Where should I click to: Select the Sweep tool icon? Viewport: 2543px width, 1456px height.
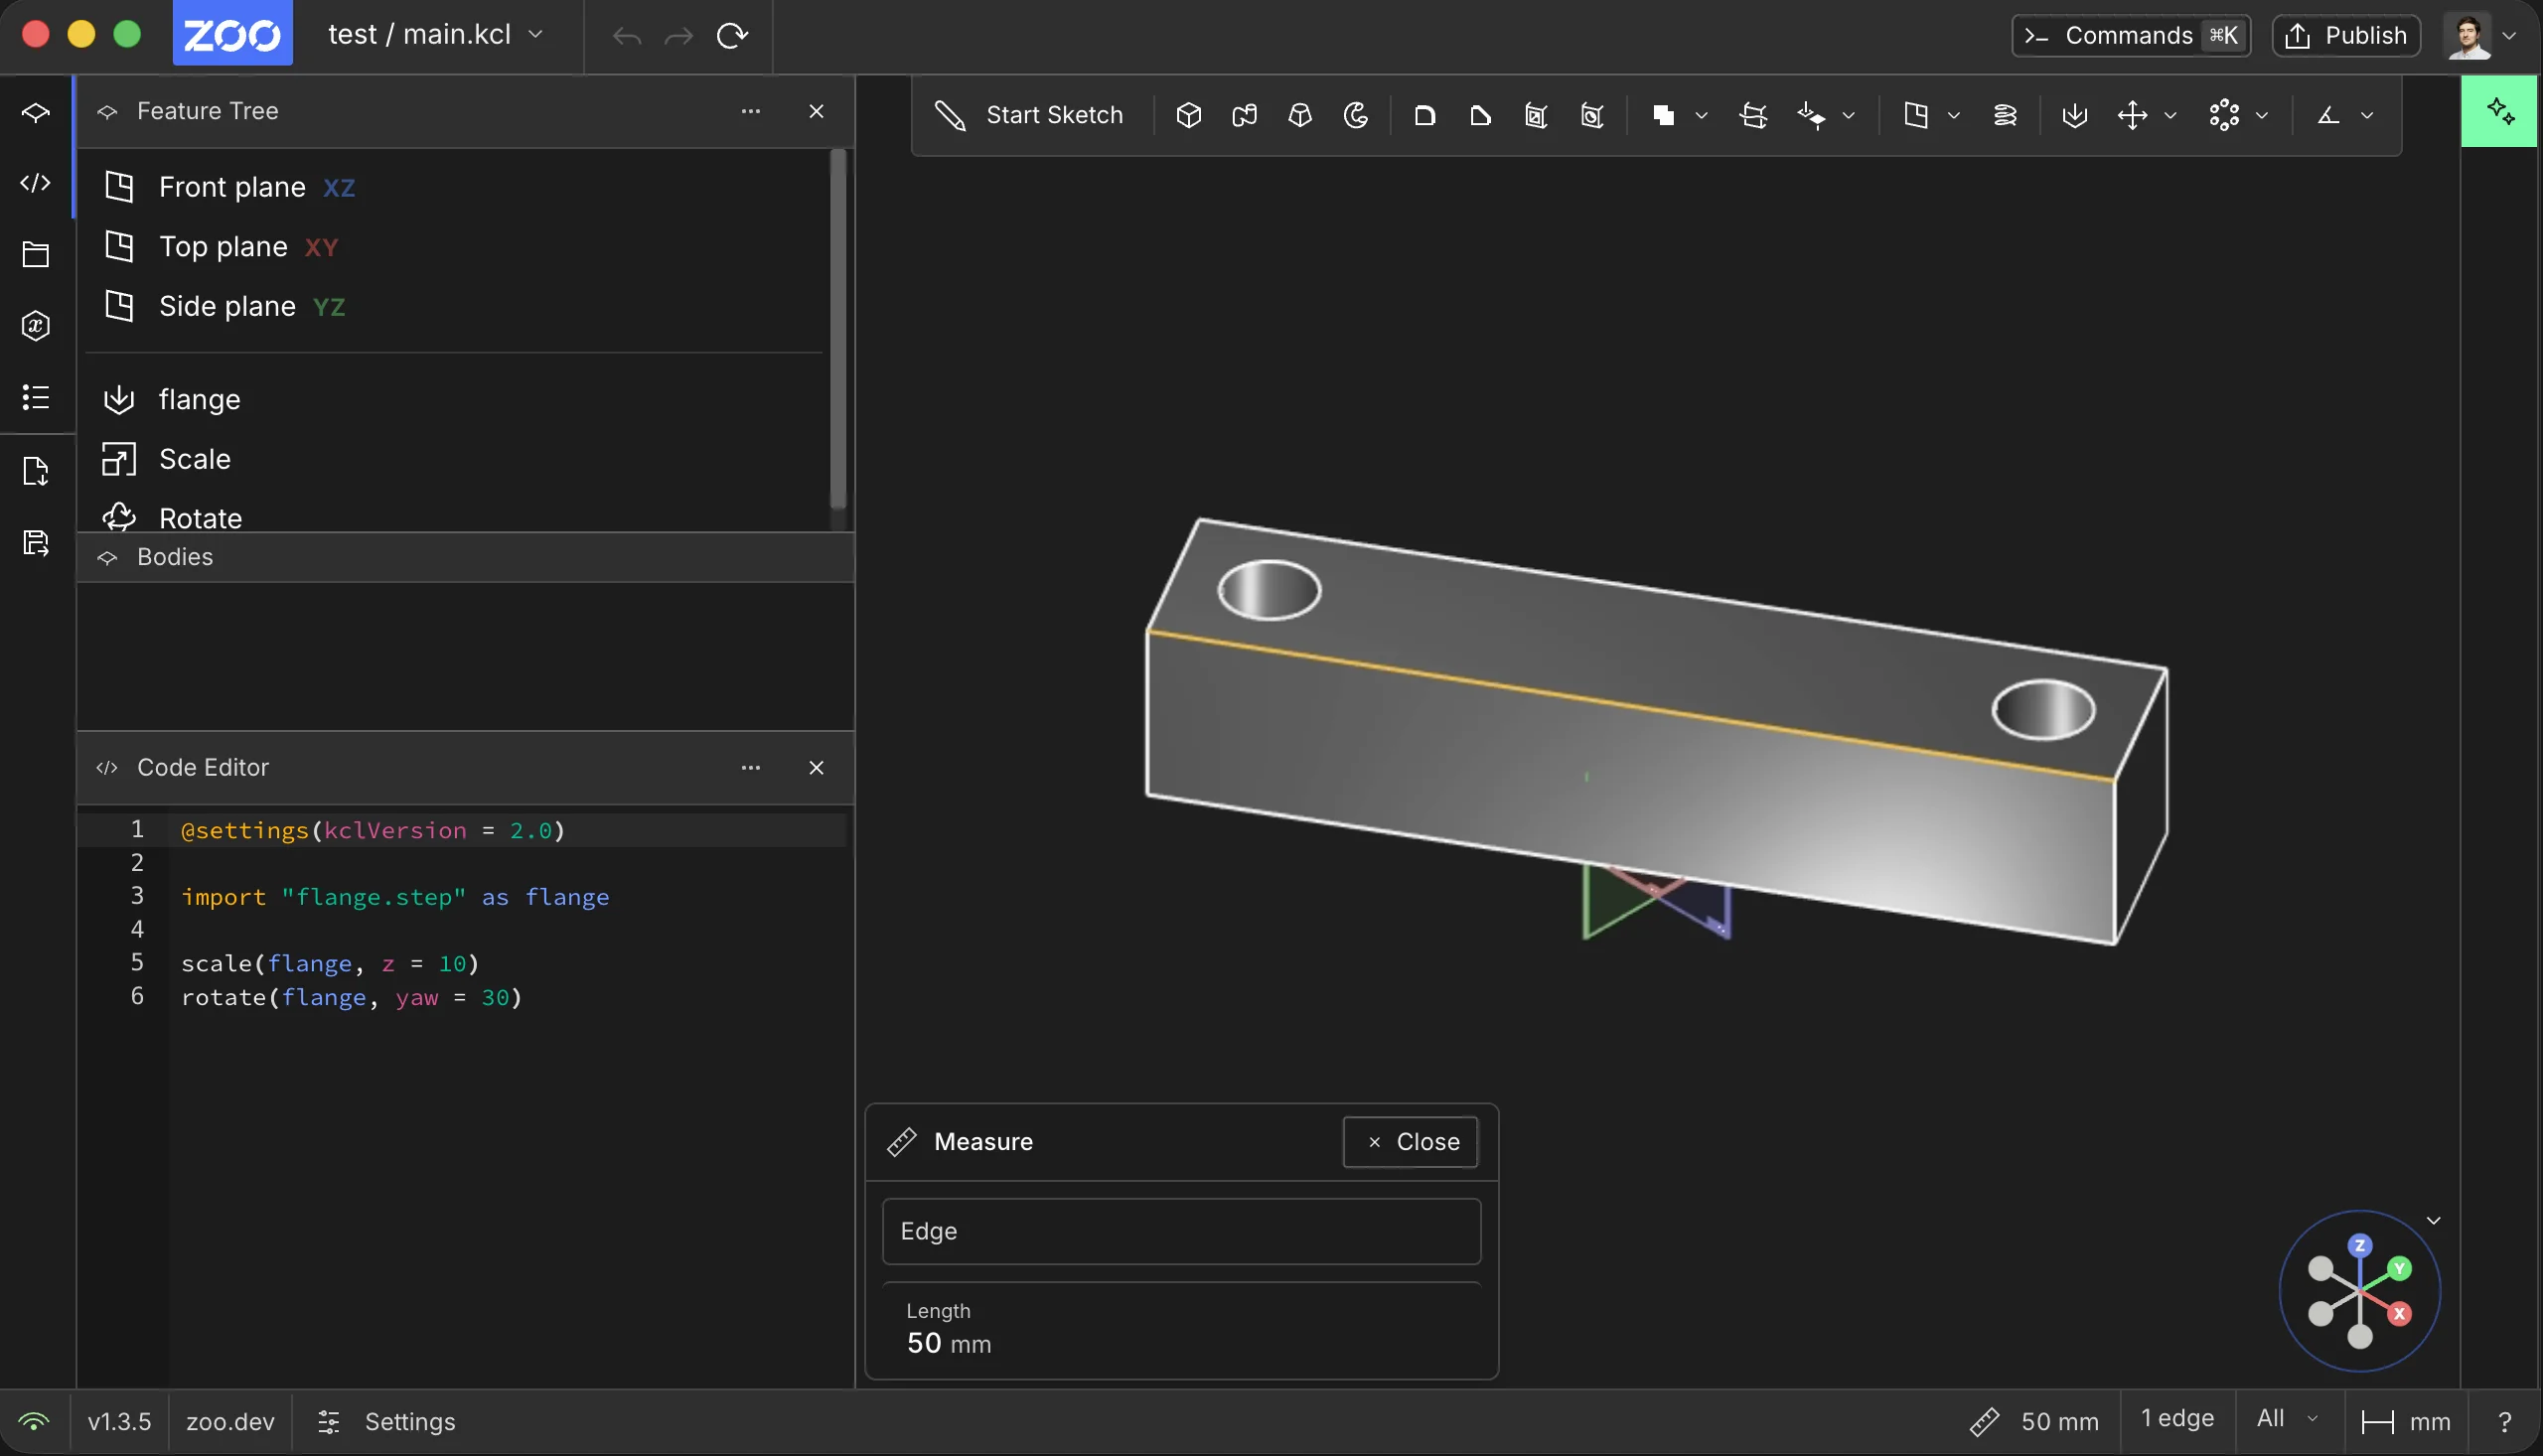click(x=1244, y=115)
